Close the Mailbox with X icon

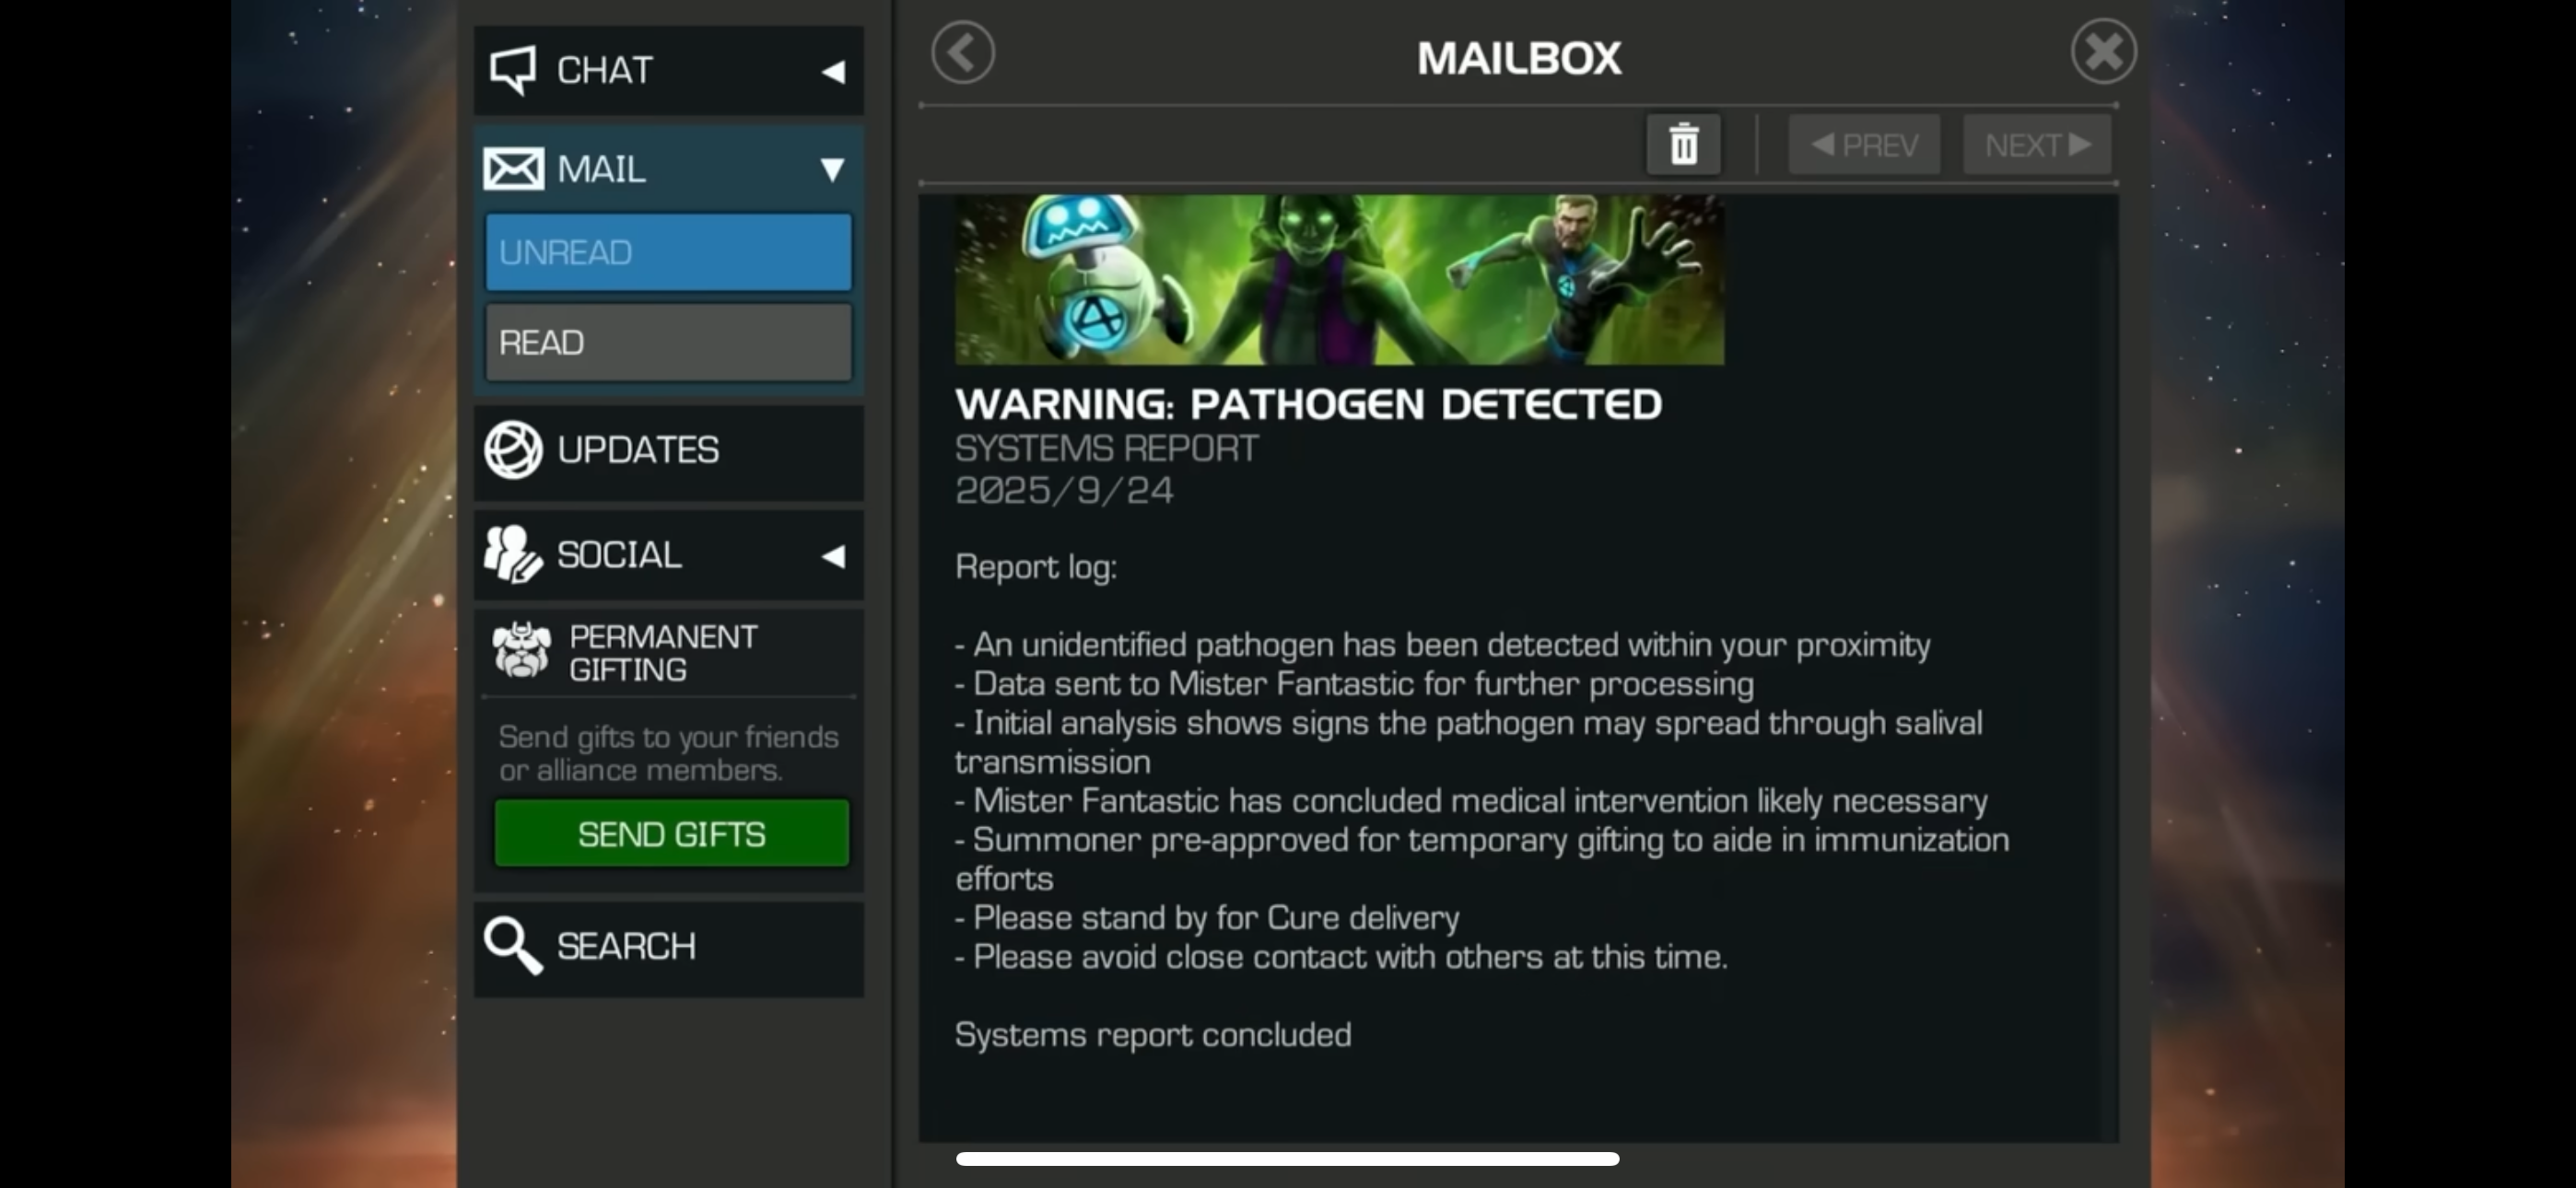pyautogui.click(x=2103, y=52)
